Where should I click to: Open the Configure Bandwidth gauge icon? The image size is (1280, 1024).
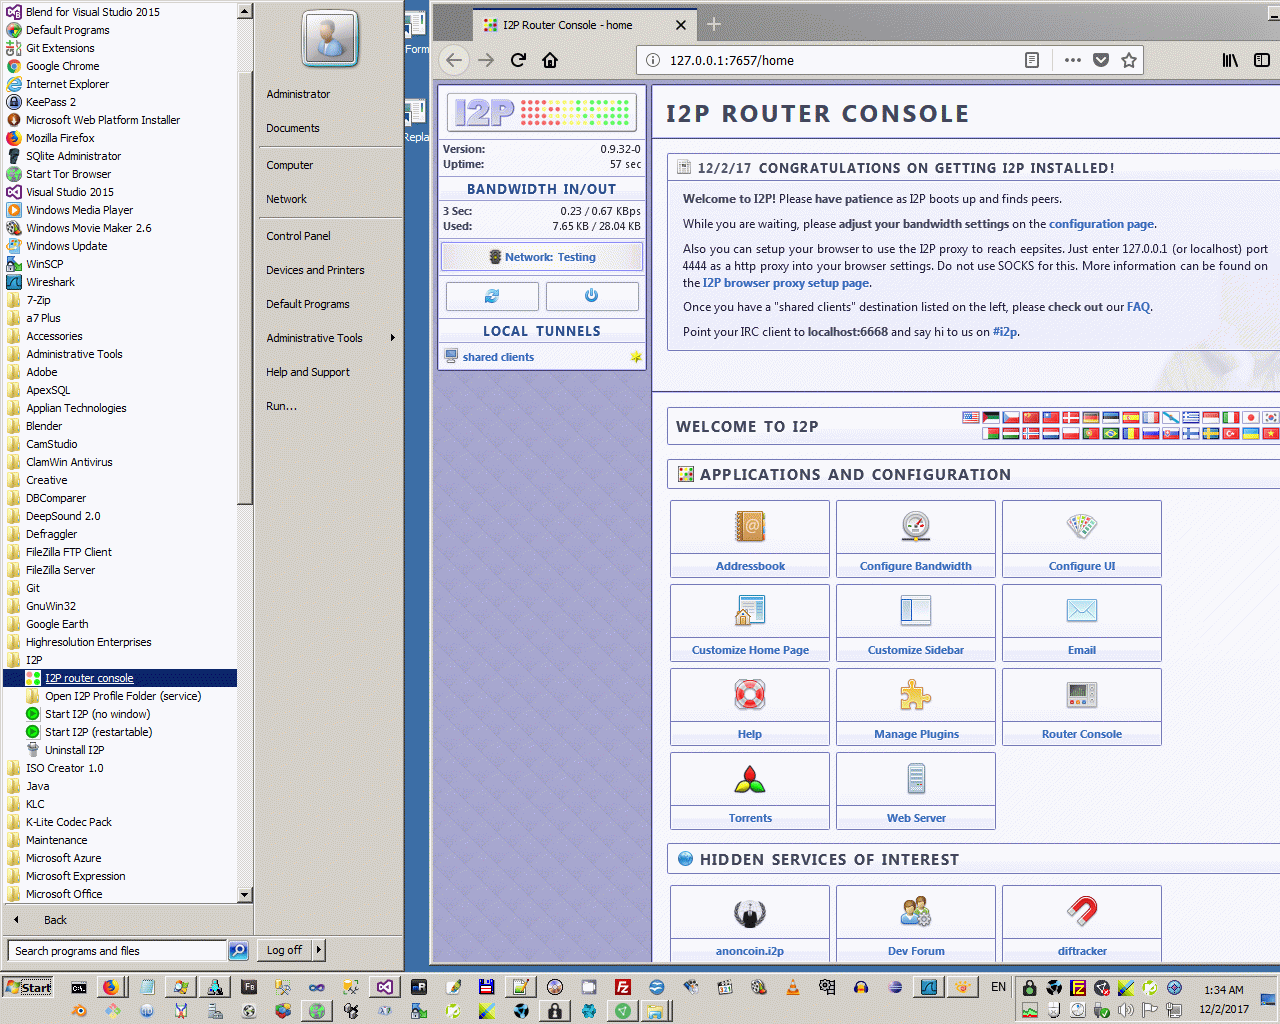click(x=916, y=526)
